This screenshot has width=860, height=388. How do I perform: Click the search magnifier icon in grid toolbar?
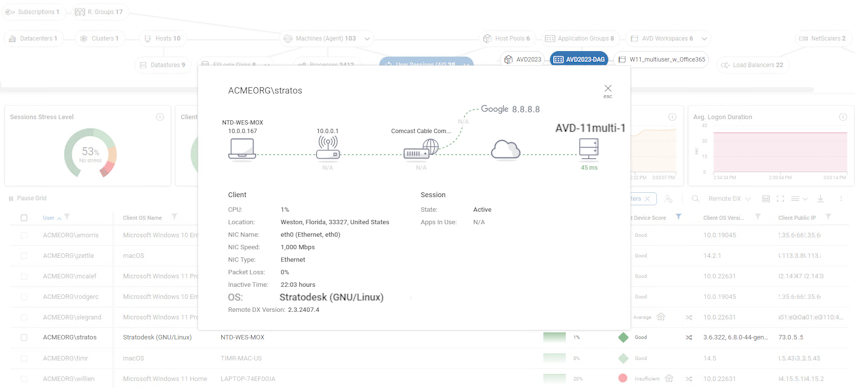(695, 199)
